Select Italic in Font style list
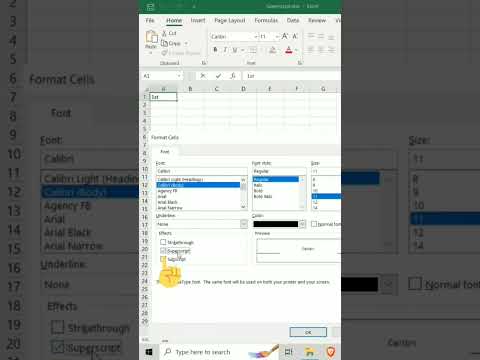The width and height of the screenshot is (480, 360). tap(276, 185)
